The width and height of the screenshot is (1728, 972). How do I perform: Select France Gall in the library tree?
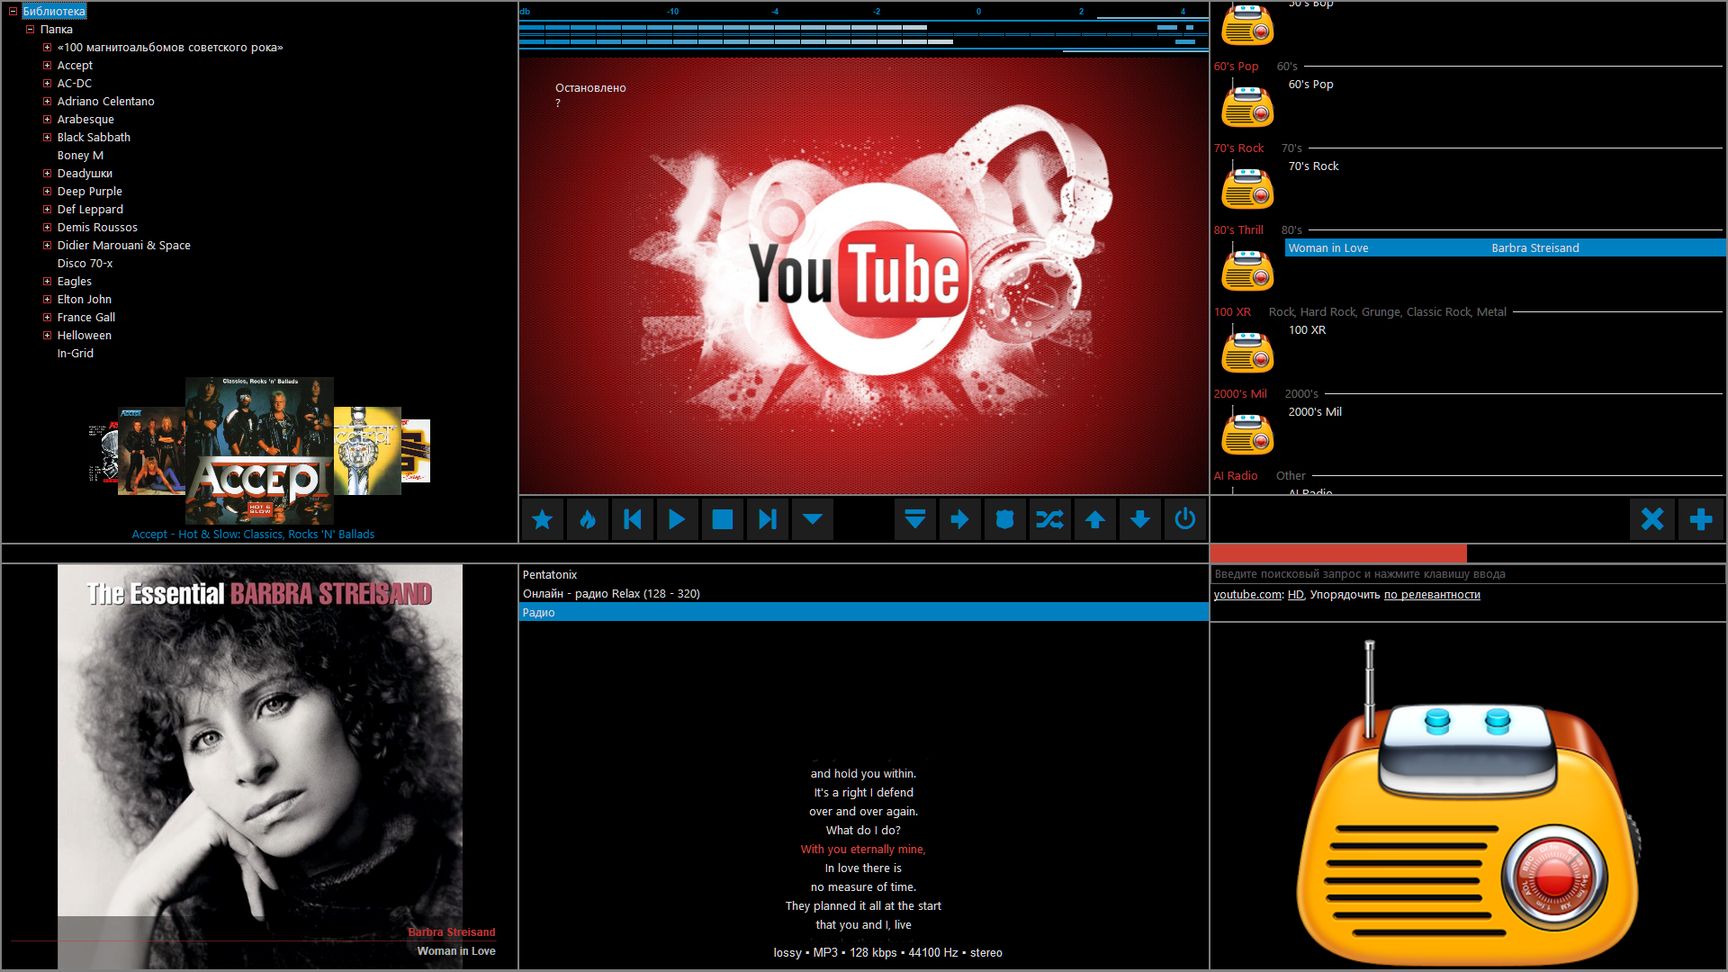pos(86,317)
